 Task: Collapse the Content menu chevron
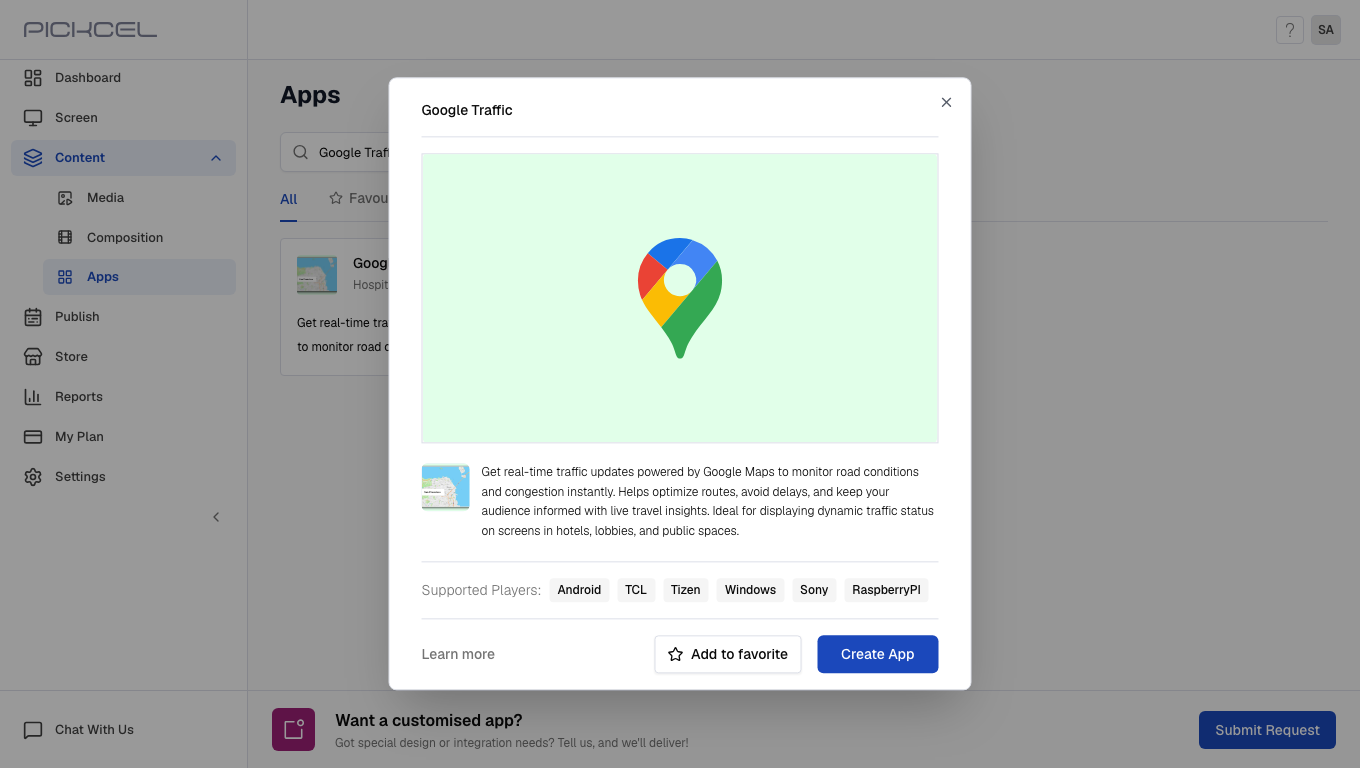216,158
